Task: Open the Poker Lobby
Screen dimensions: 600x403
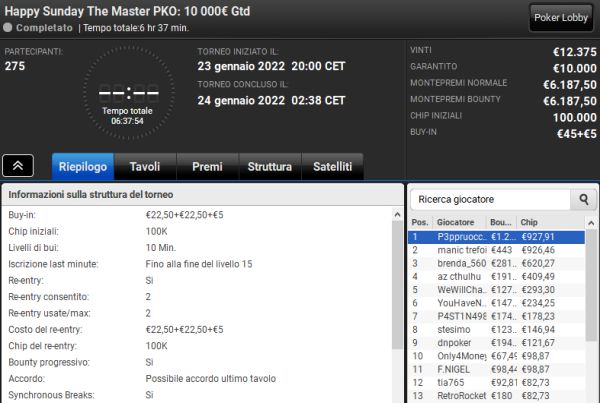Action: [x=561, y=18]
